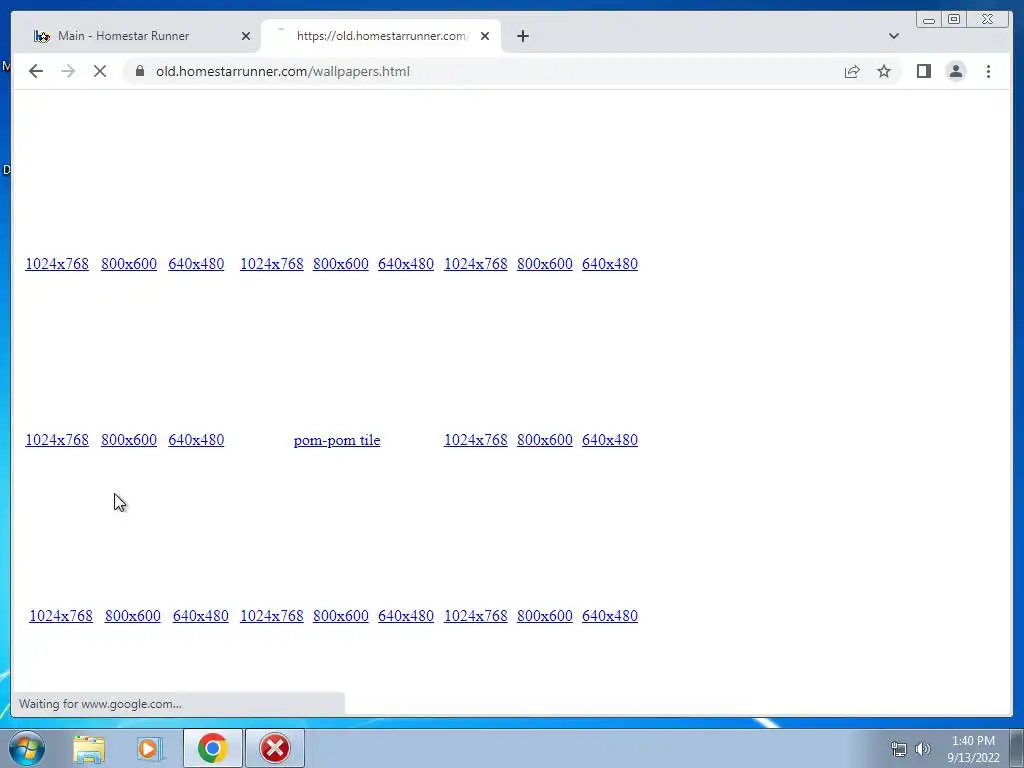Click the Chrome taskbar icon
The width and height of the screenshot is (1024, 768).
tap(212, 748)
